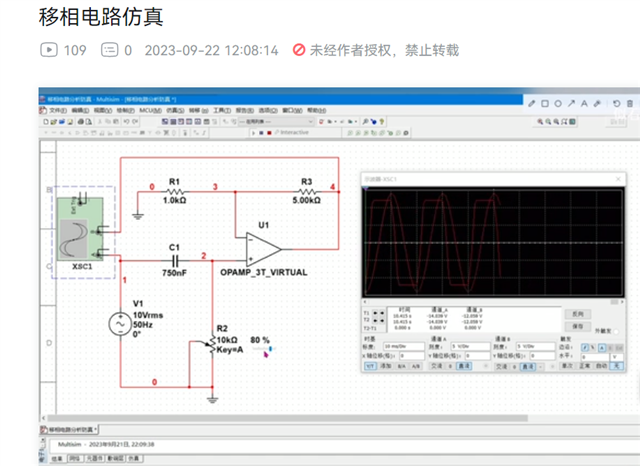
Task: Move T1 cursor right with arrow
Action: point(382,313)
